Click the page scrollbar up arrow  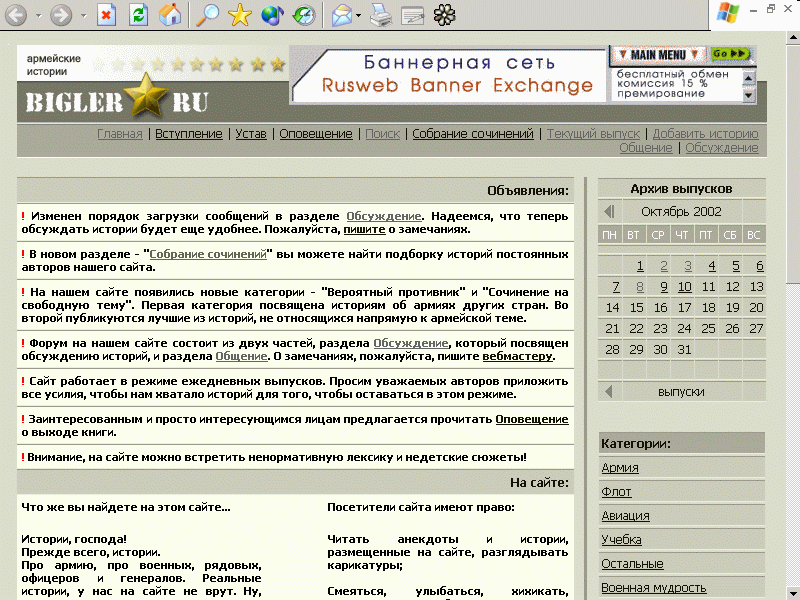click(793, 37)
